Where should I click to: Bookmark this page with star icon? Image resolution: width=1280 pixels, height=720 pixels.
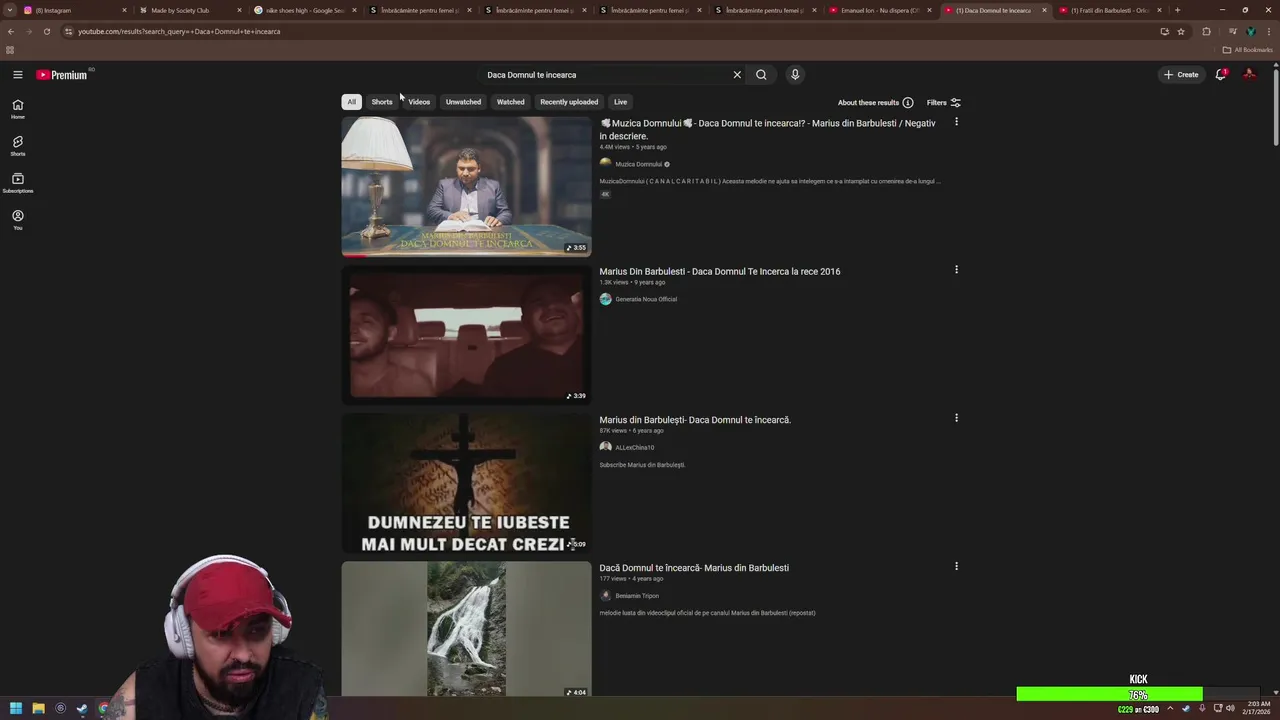coord(1181,31)
